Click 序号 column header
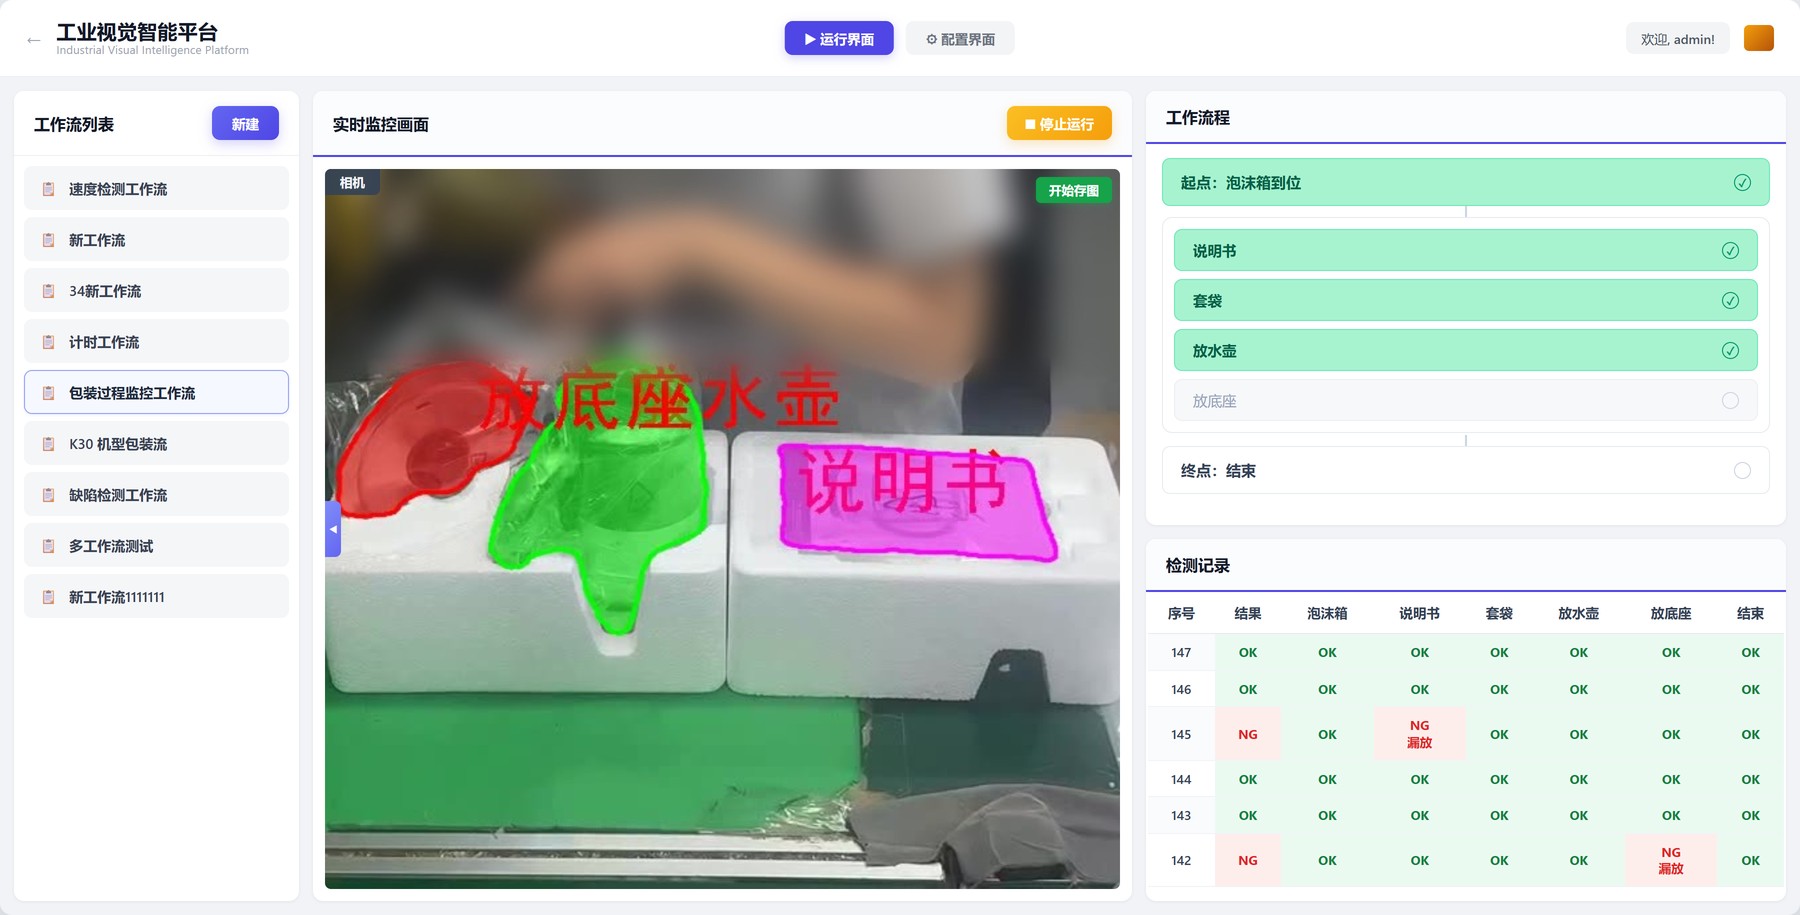 pyautogui.click(x=1181, y=613)
